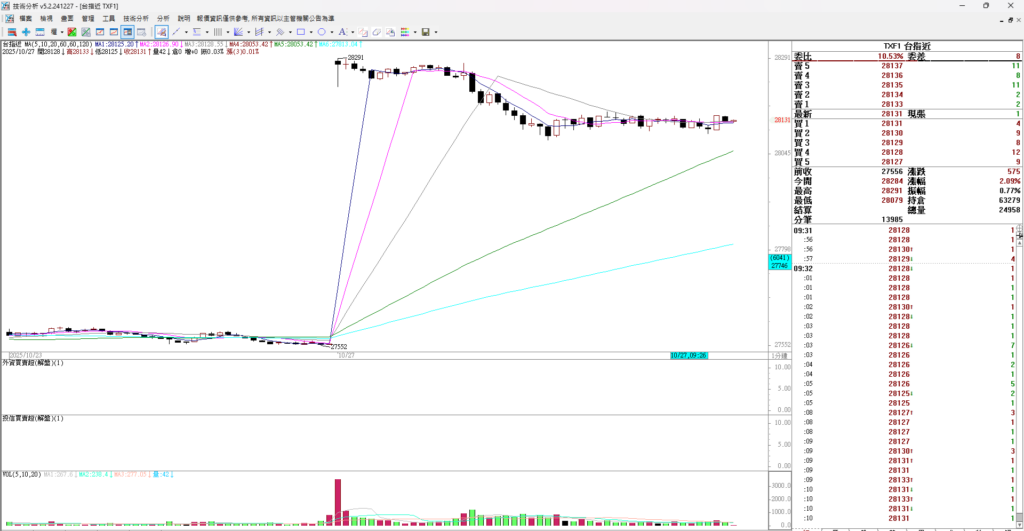Click the 1分鐘 timeframe label
This screenshot has height=531, width=1024.
(778, 355)
